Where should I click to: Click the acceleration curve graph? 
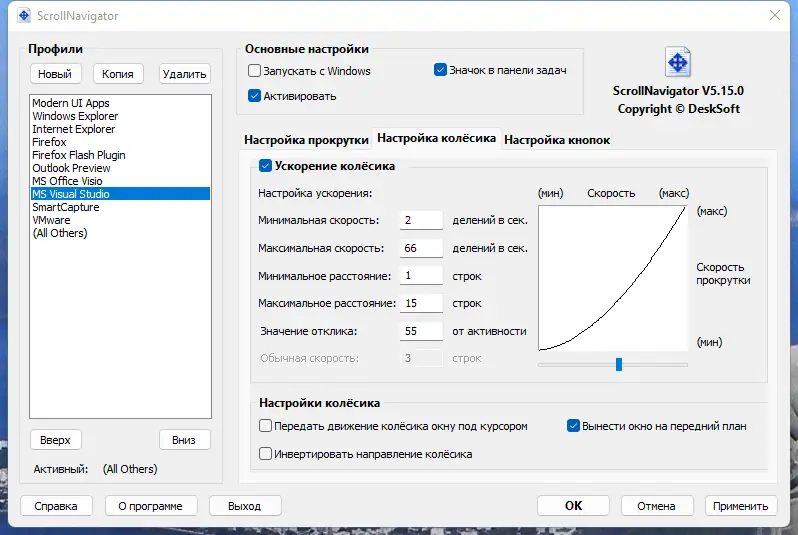point(613,278)
